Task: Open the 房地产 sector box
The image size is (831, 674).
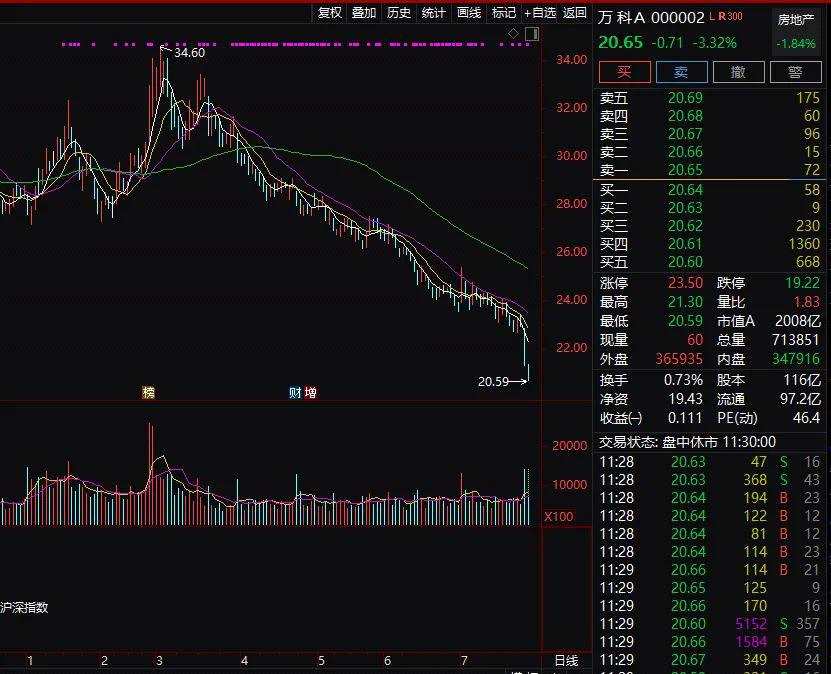Action: [x=795, y=31]
